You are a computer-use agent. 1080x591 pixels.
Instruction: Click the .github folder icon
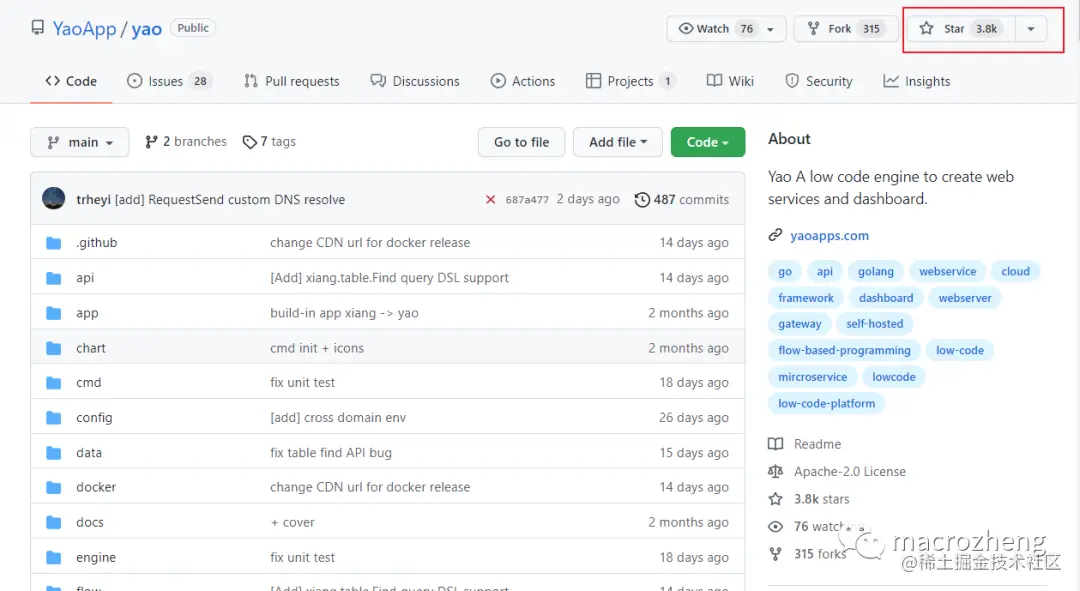tap(54, 243)
